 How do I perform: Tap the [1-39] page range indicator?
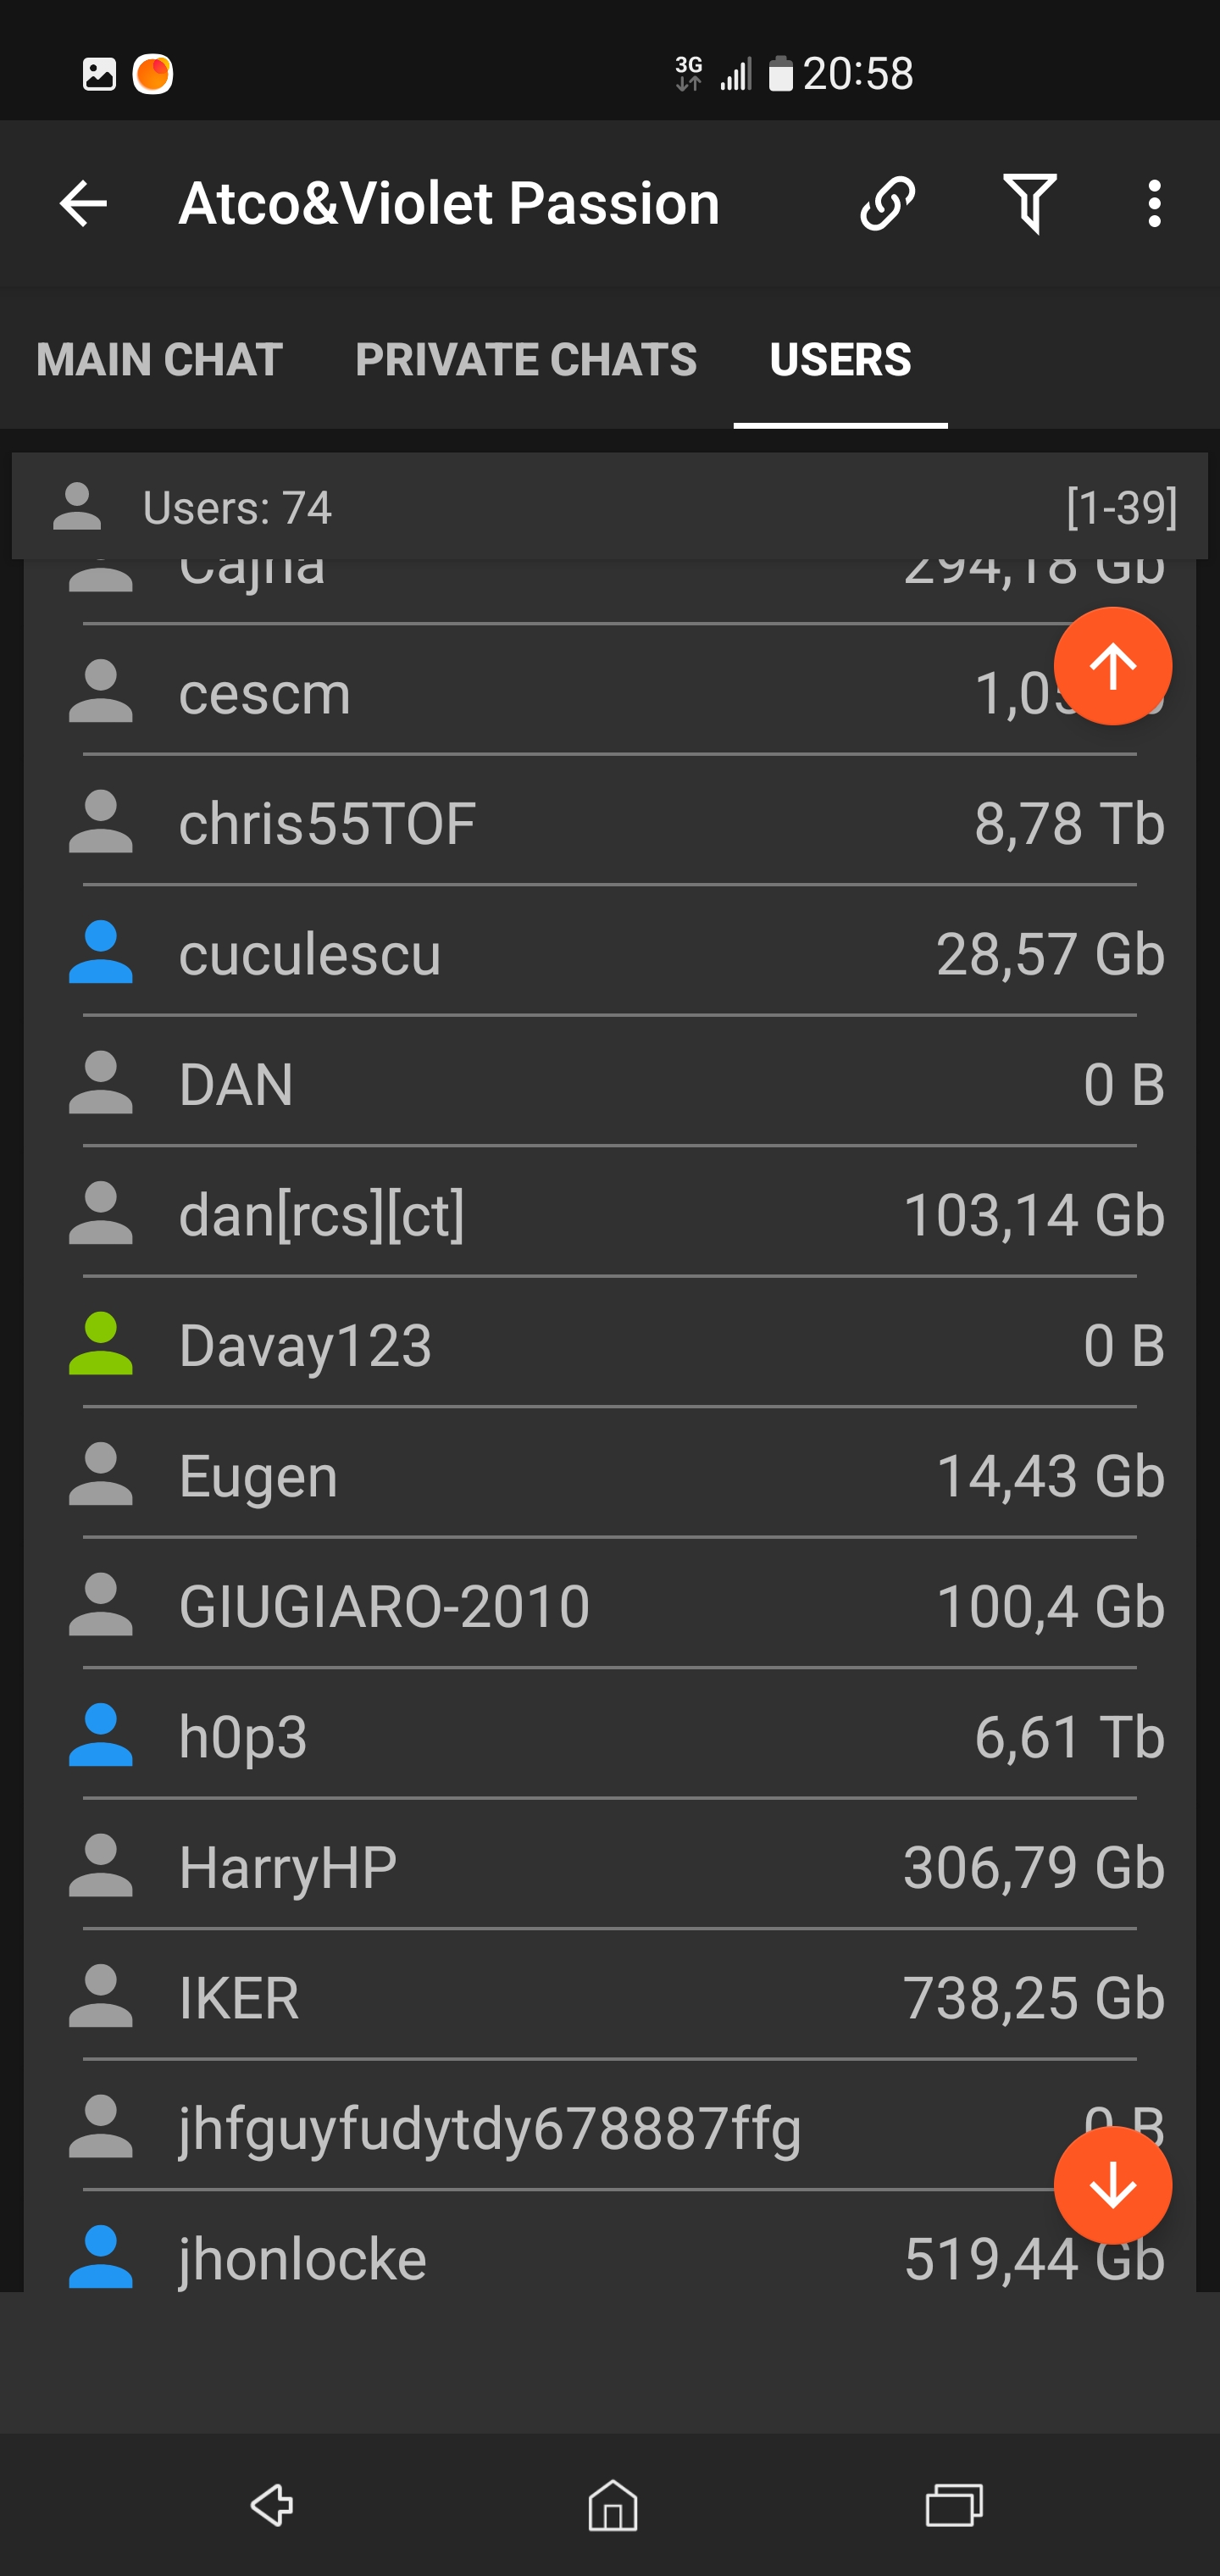pyautogui.click(x=1121, y=508)
